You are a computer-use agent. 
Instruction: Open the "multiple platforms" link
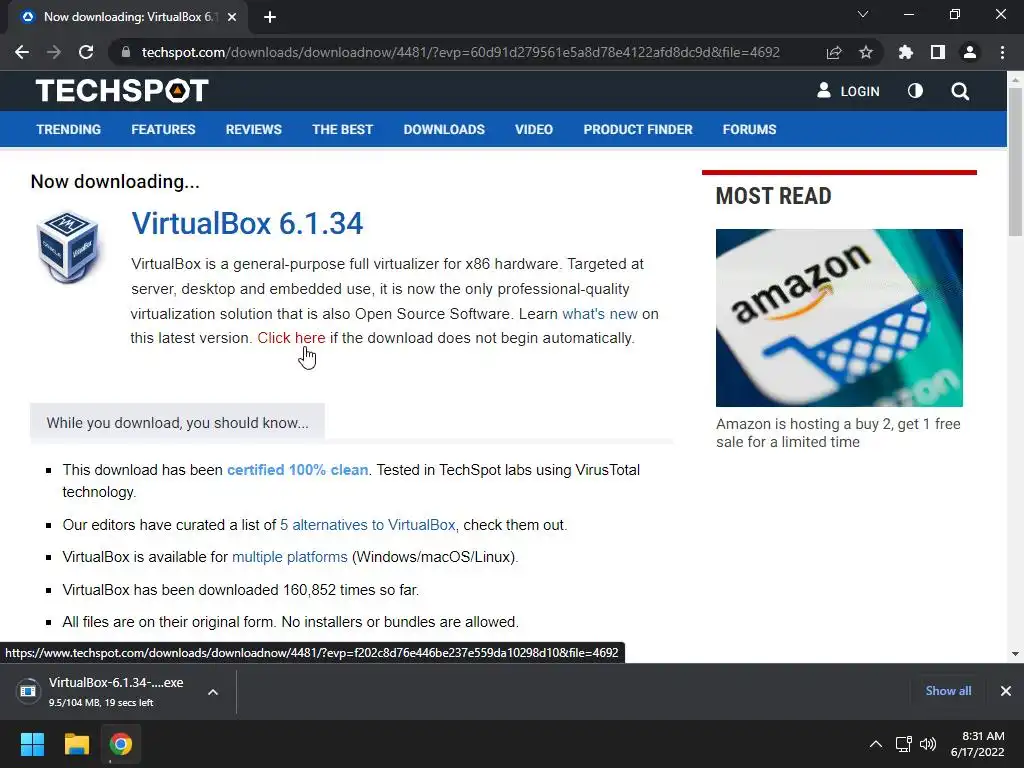[289, 557]
